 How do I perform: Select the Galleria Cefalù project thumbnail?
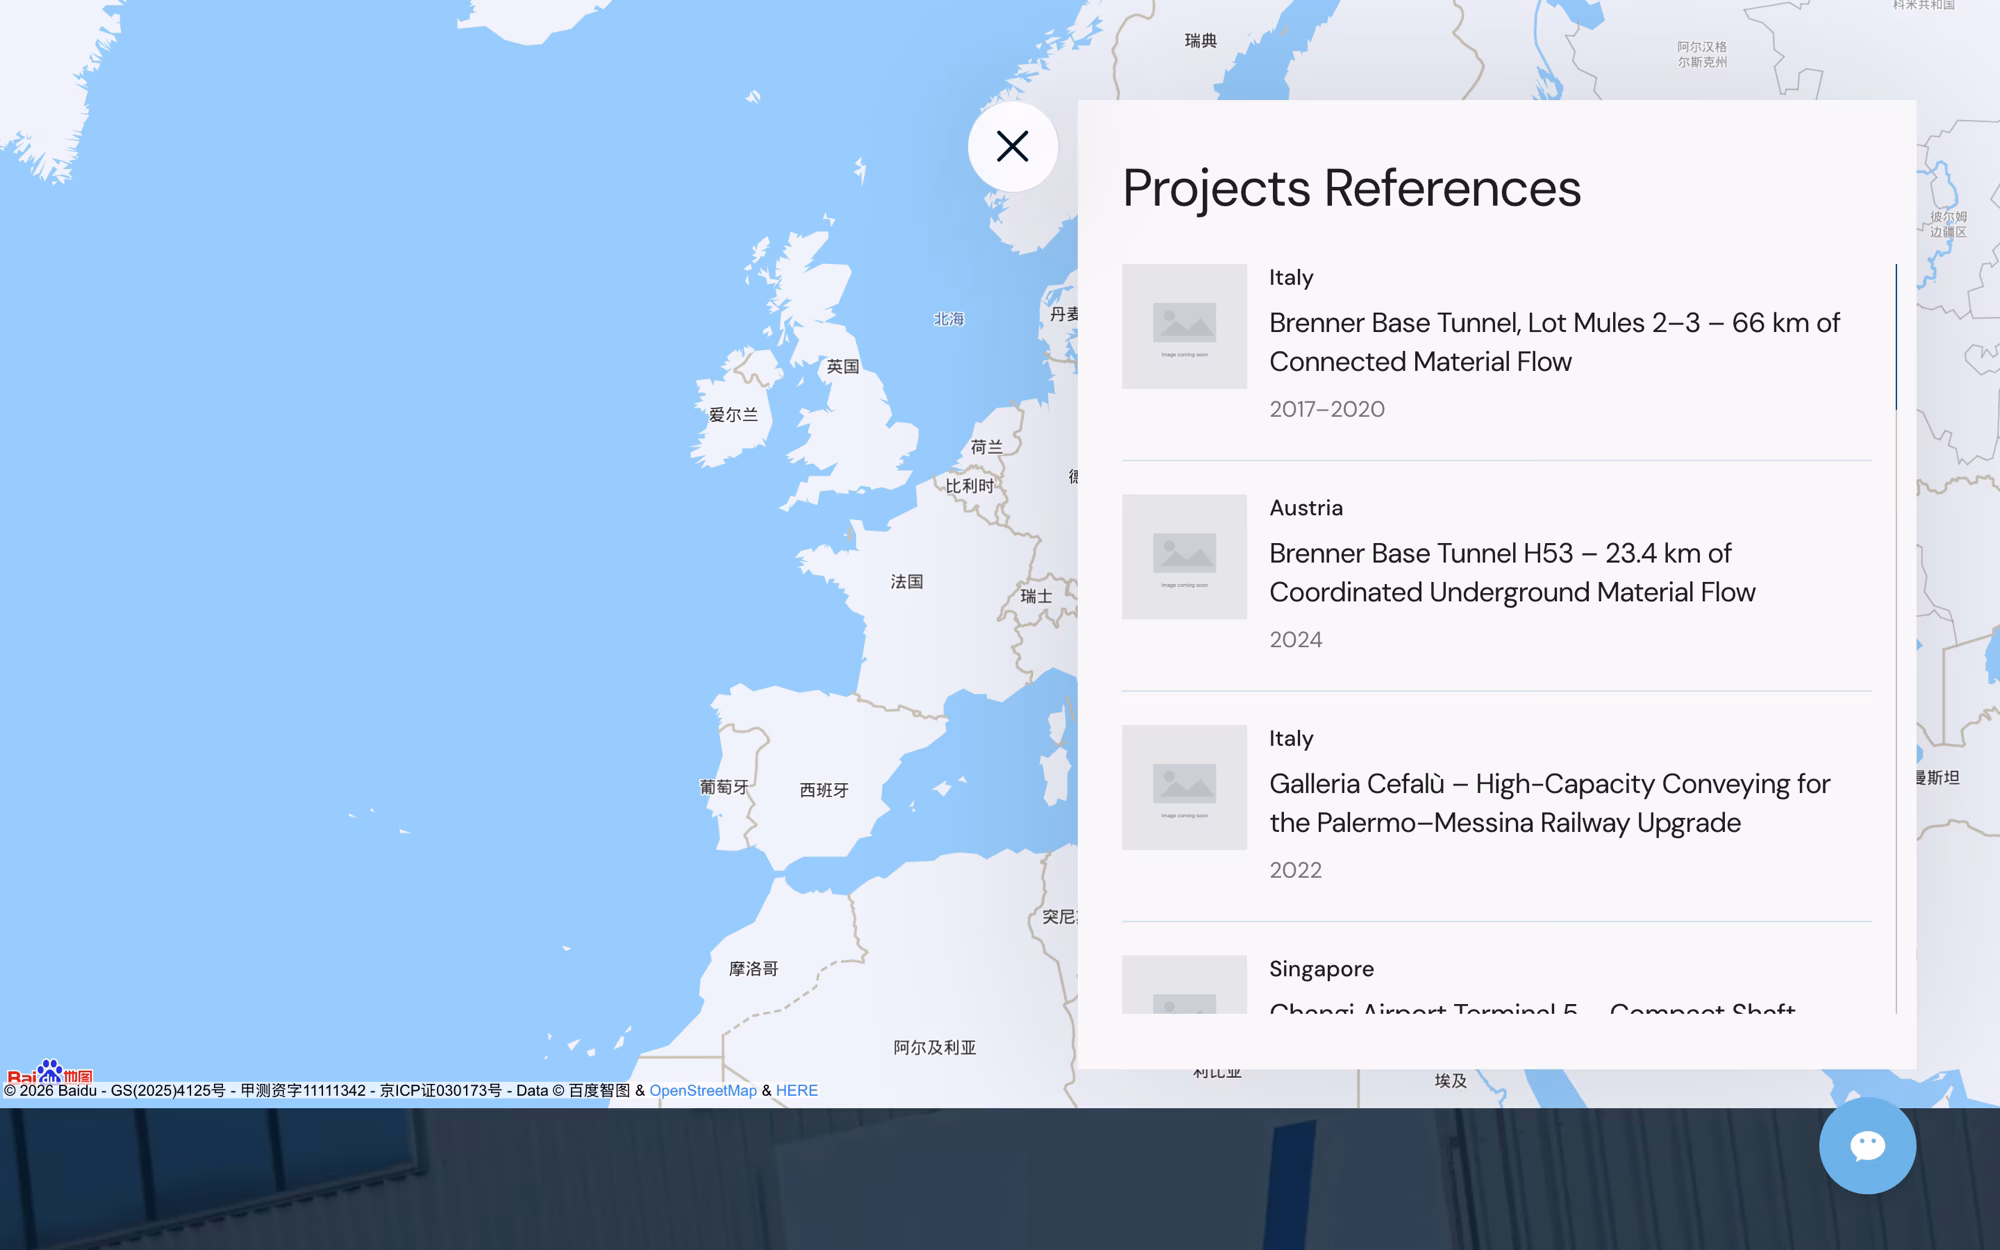pos(1184,787)
